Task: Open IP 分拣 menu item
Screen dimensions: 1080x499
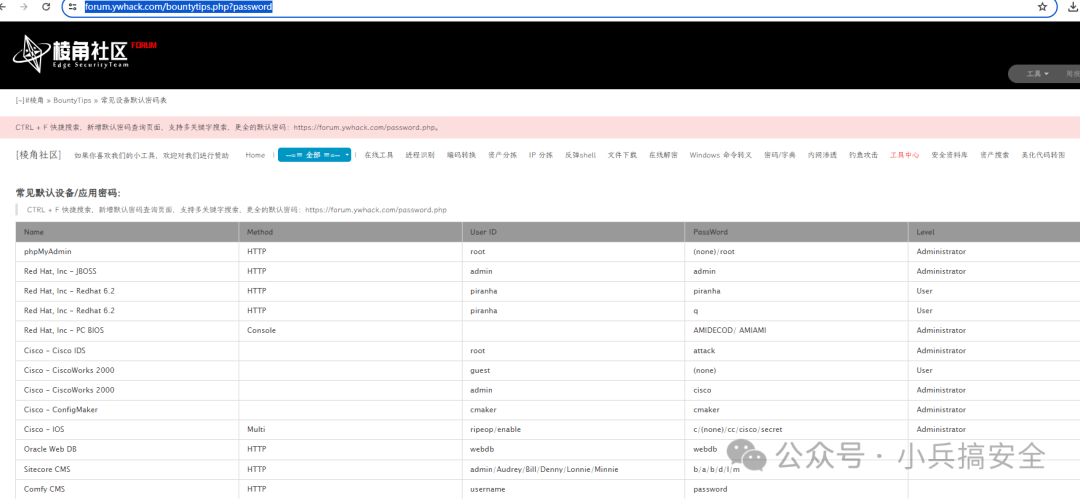Action: point(541,155)
